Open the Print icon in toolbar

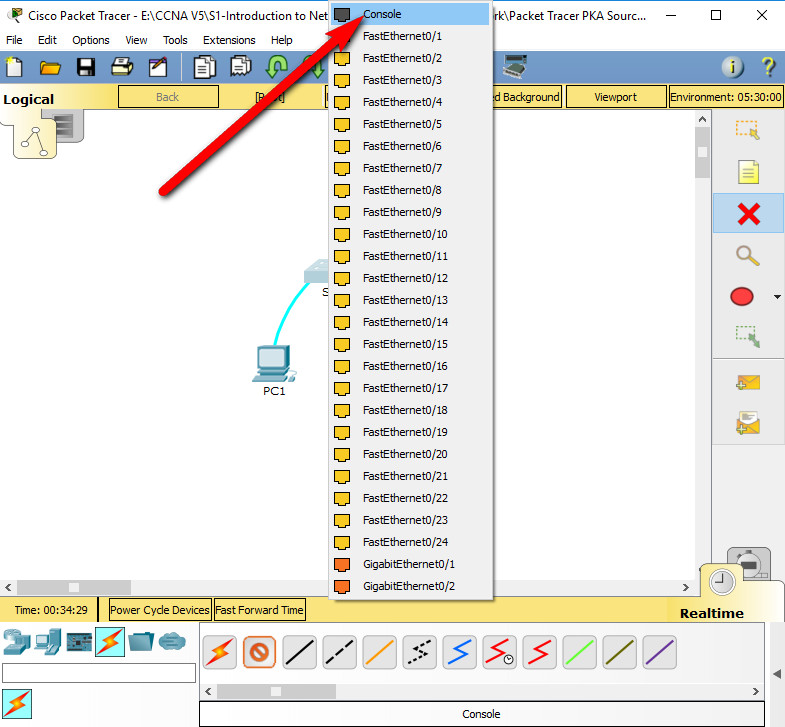pyautogui.click(x=122, y=67)
